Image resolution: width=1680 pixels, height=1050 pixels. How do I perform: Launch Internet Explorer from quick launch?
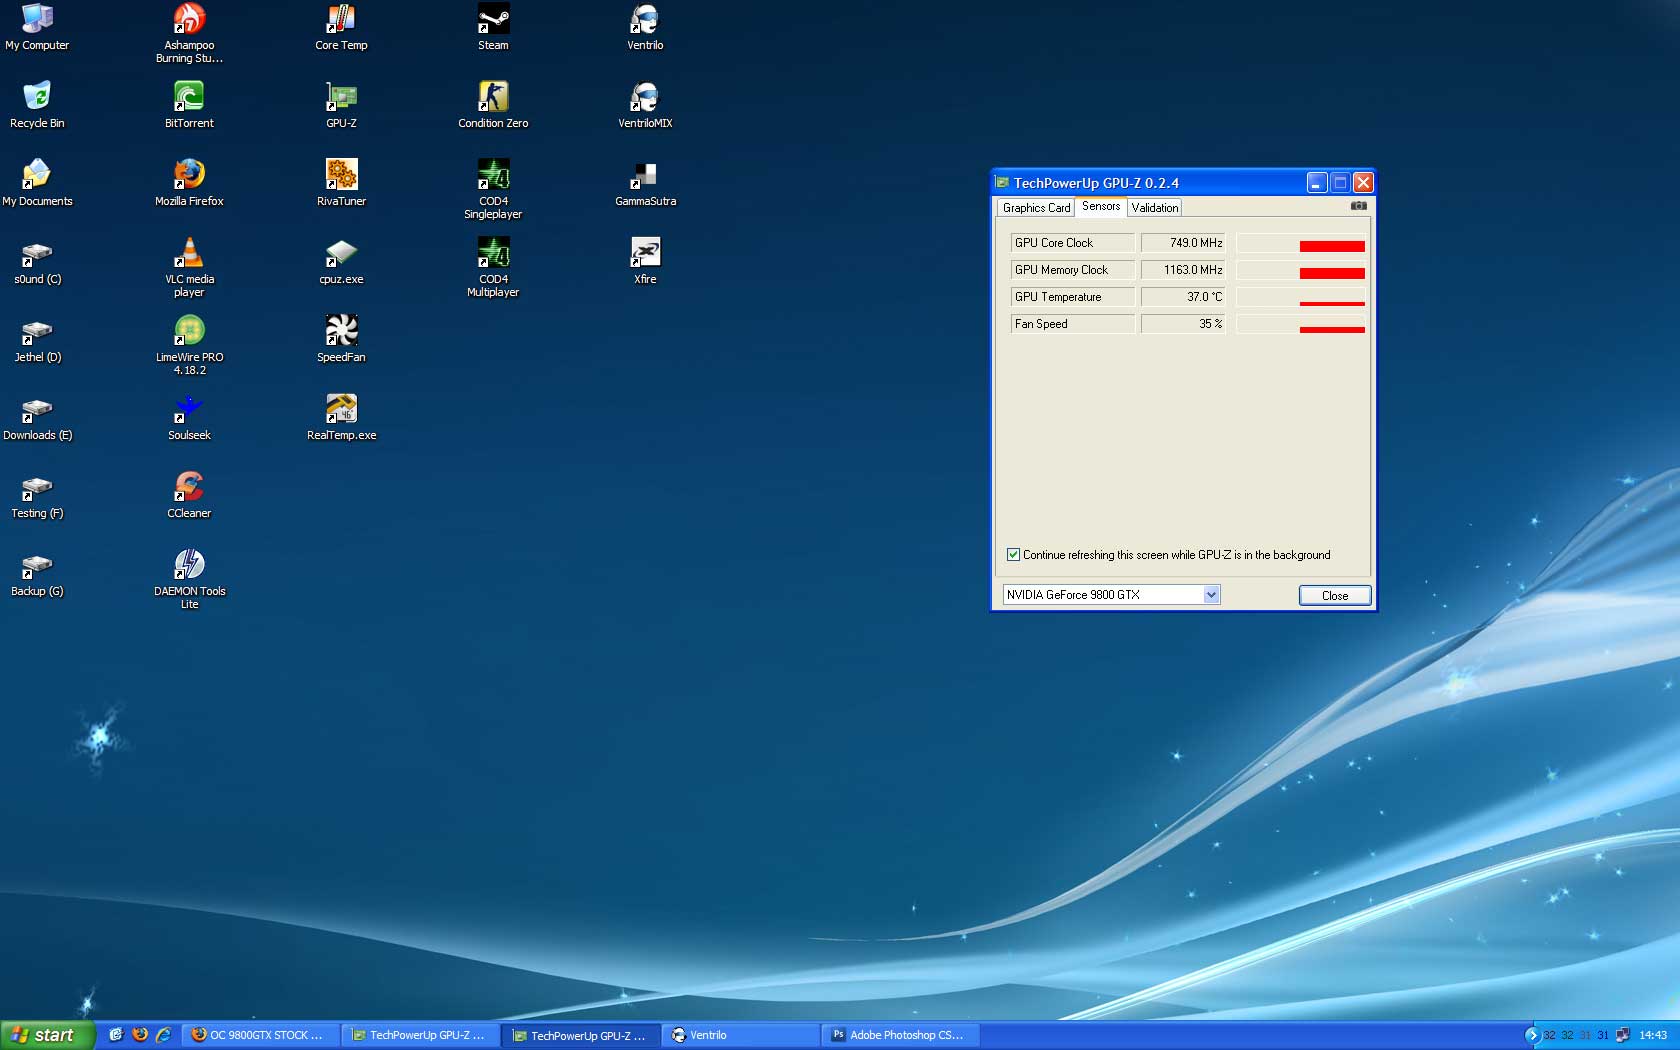[163, 1035]
